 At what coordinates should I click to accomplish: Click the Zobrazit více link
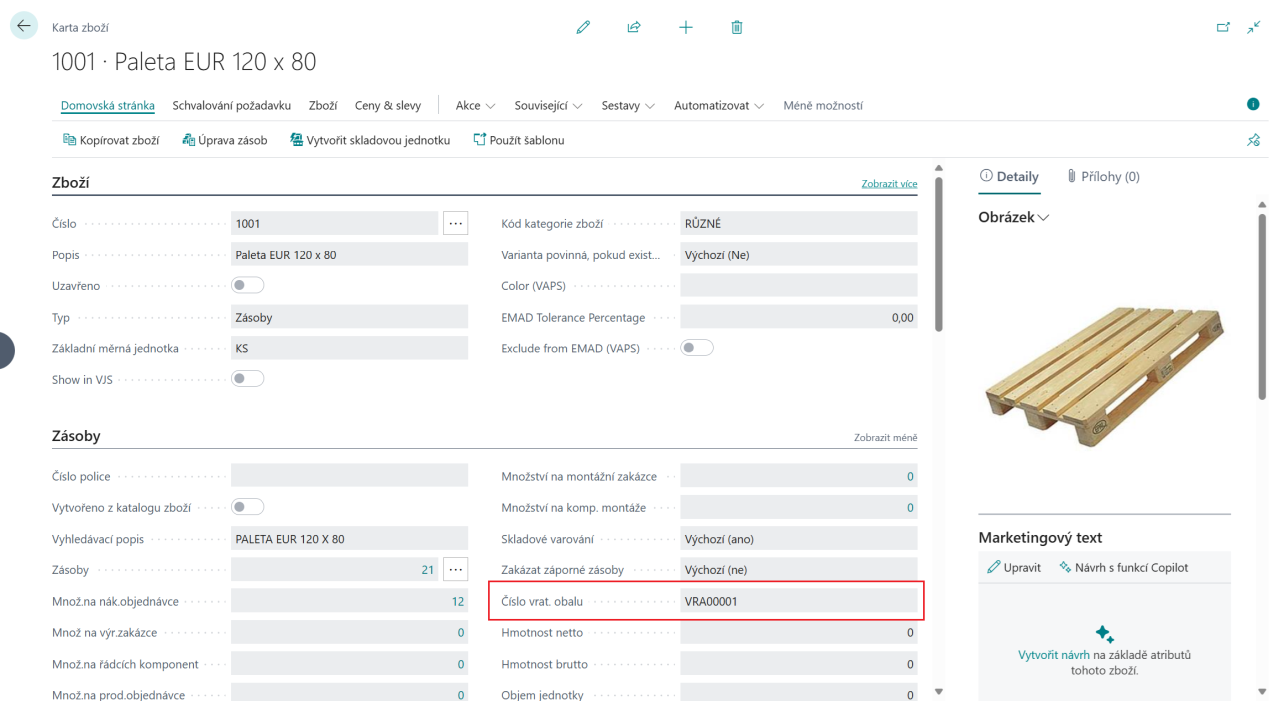pyautogui.click(x=889, y=184)
